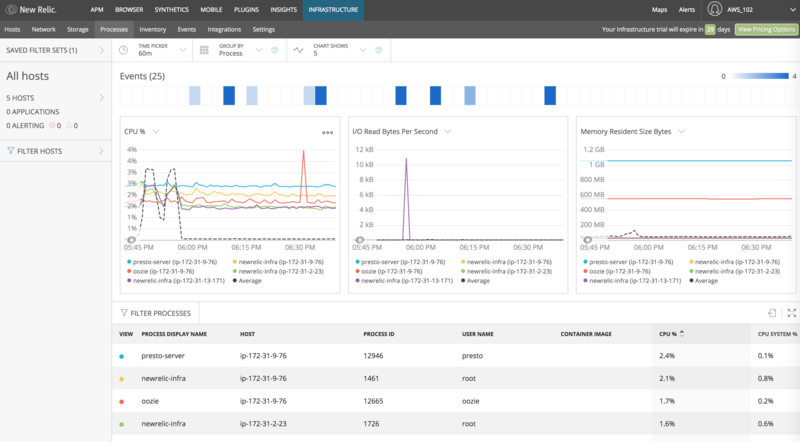Sort by the CPU % column arrow
This screenshot has height=442, width=800.
tap(682, 334)
